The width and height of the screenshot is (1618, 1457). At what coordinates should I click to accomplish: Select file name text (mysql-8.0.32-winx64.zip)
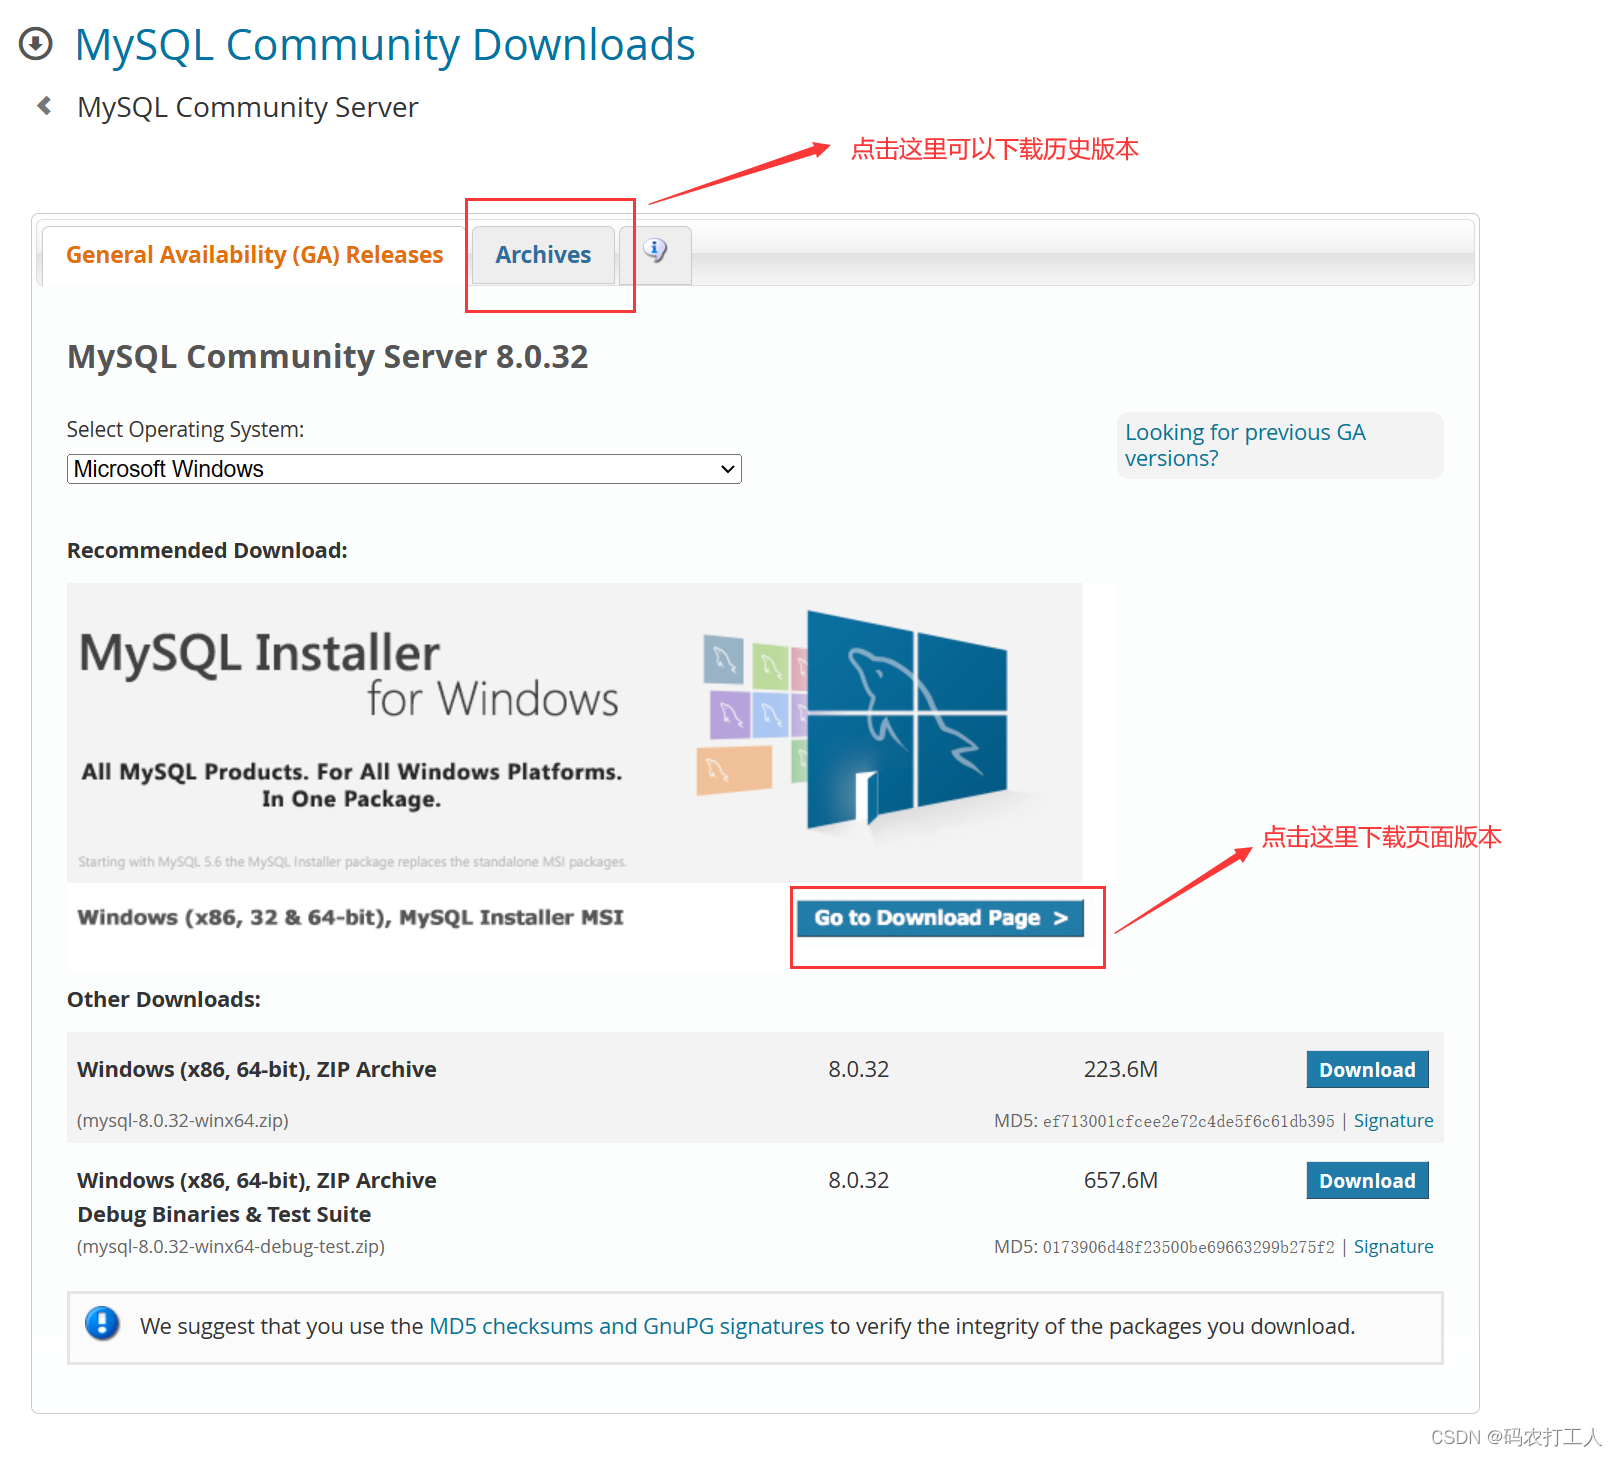[183, 1121]
